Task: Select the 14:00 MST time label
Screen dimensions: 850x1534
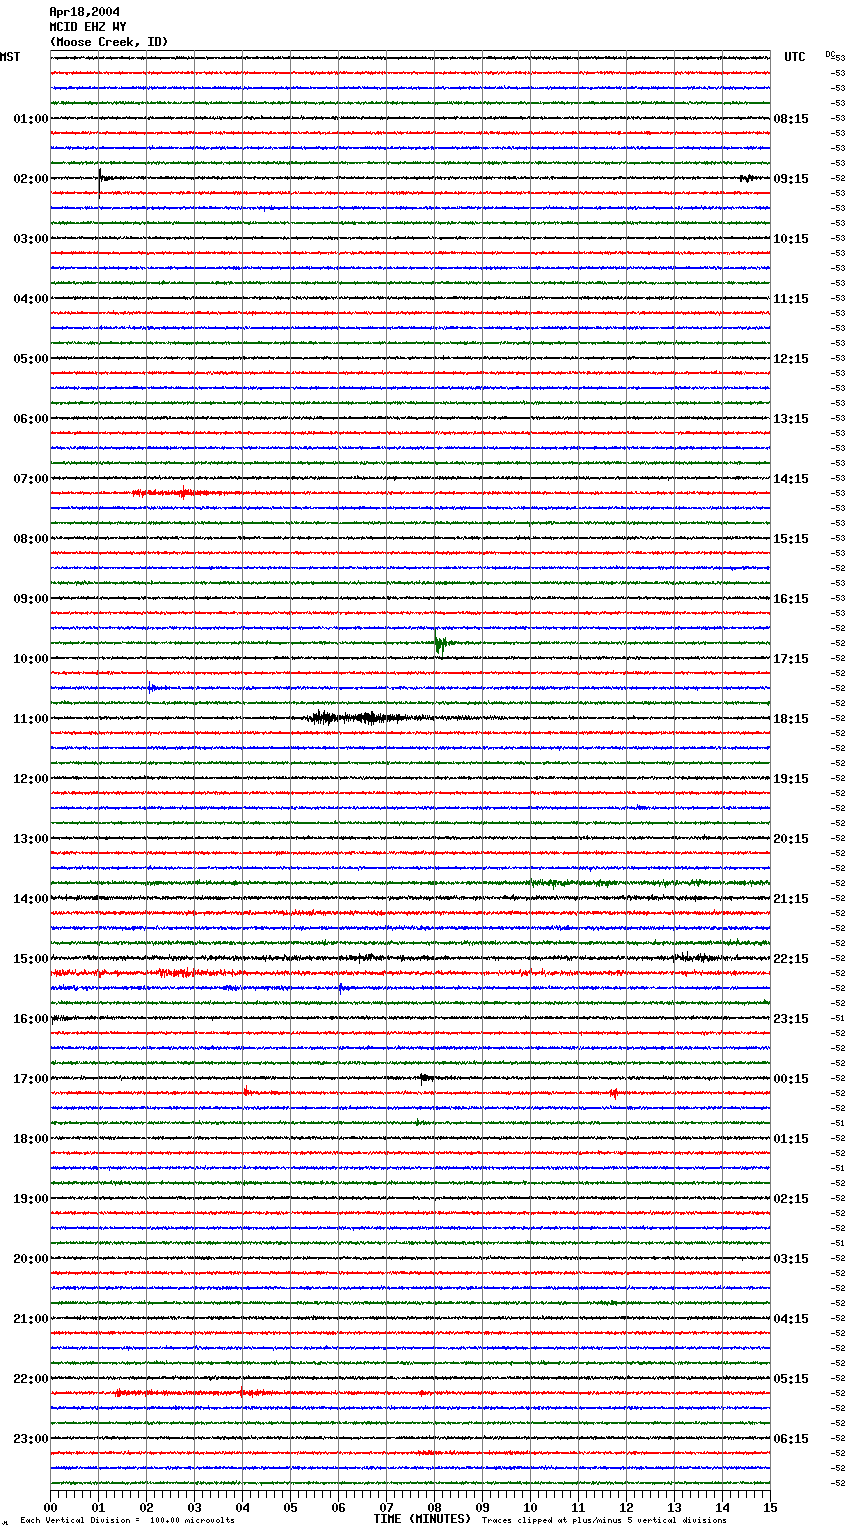Action: pos(31,899)
